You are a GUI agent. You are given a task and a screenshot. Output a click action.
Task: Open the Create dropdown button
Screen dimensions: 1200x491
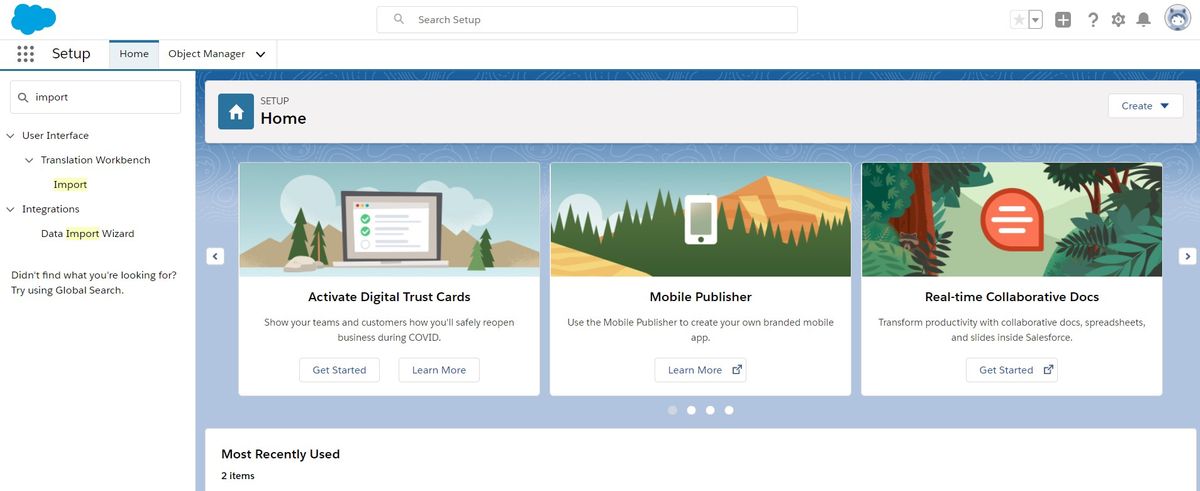(x=1145, y=106)
